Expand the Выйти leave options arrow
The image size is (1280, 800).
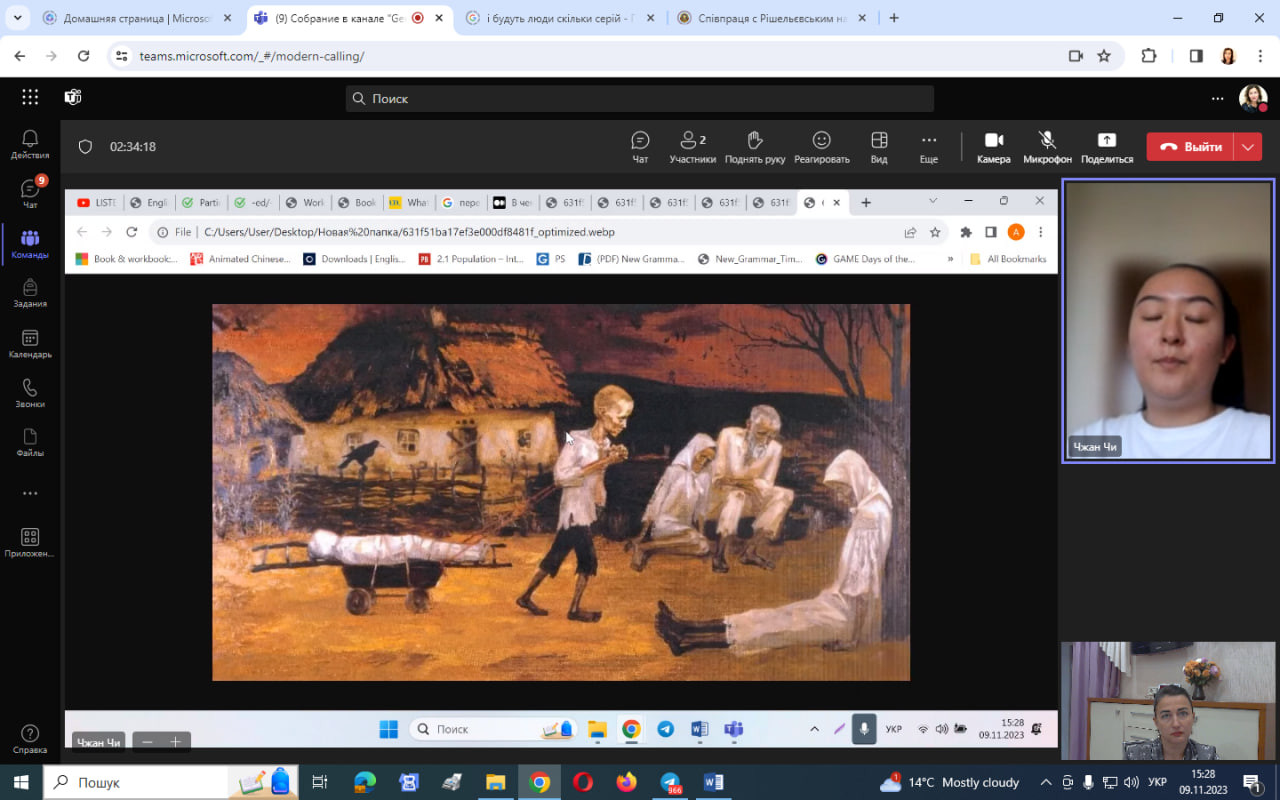1248,147
